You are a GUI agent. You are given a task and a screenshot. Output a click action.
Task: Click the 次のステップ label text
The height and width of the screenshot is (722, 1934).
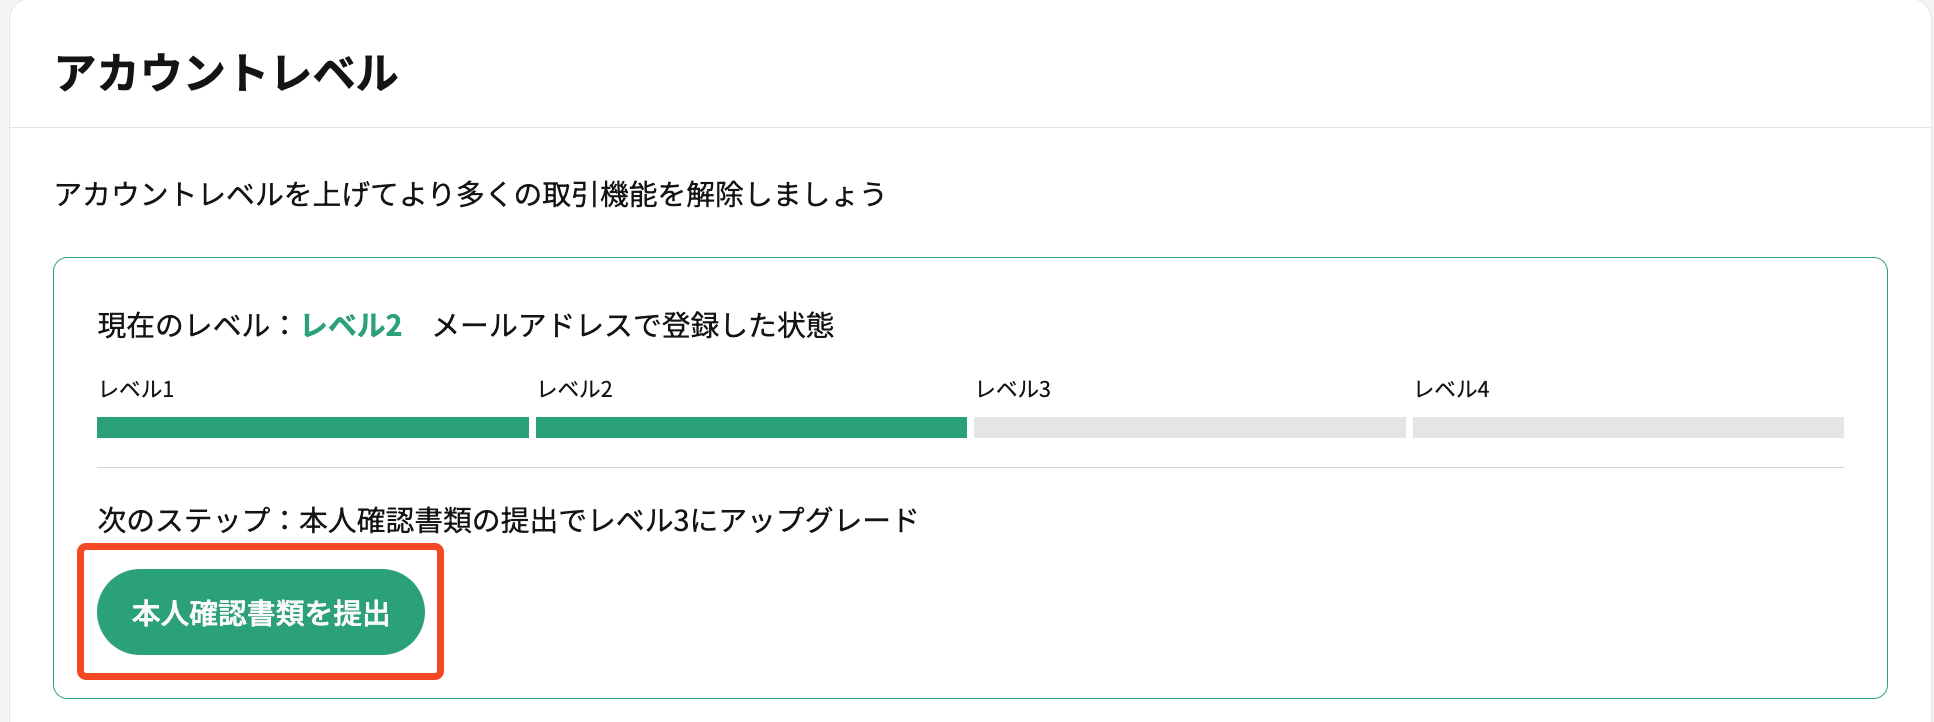[x=184, y=520]
